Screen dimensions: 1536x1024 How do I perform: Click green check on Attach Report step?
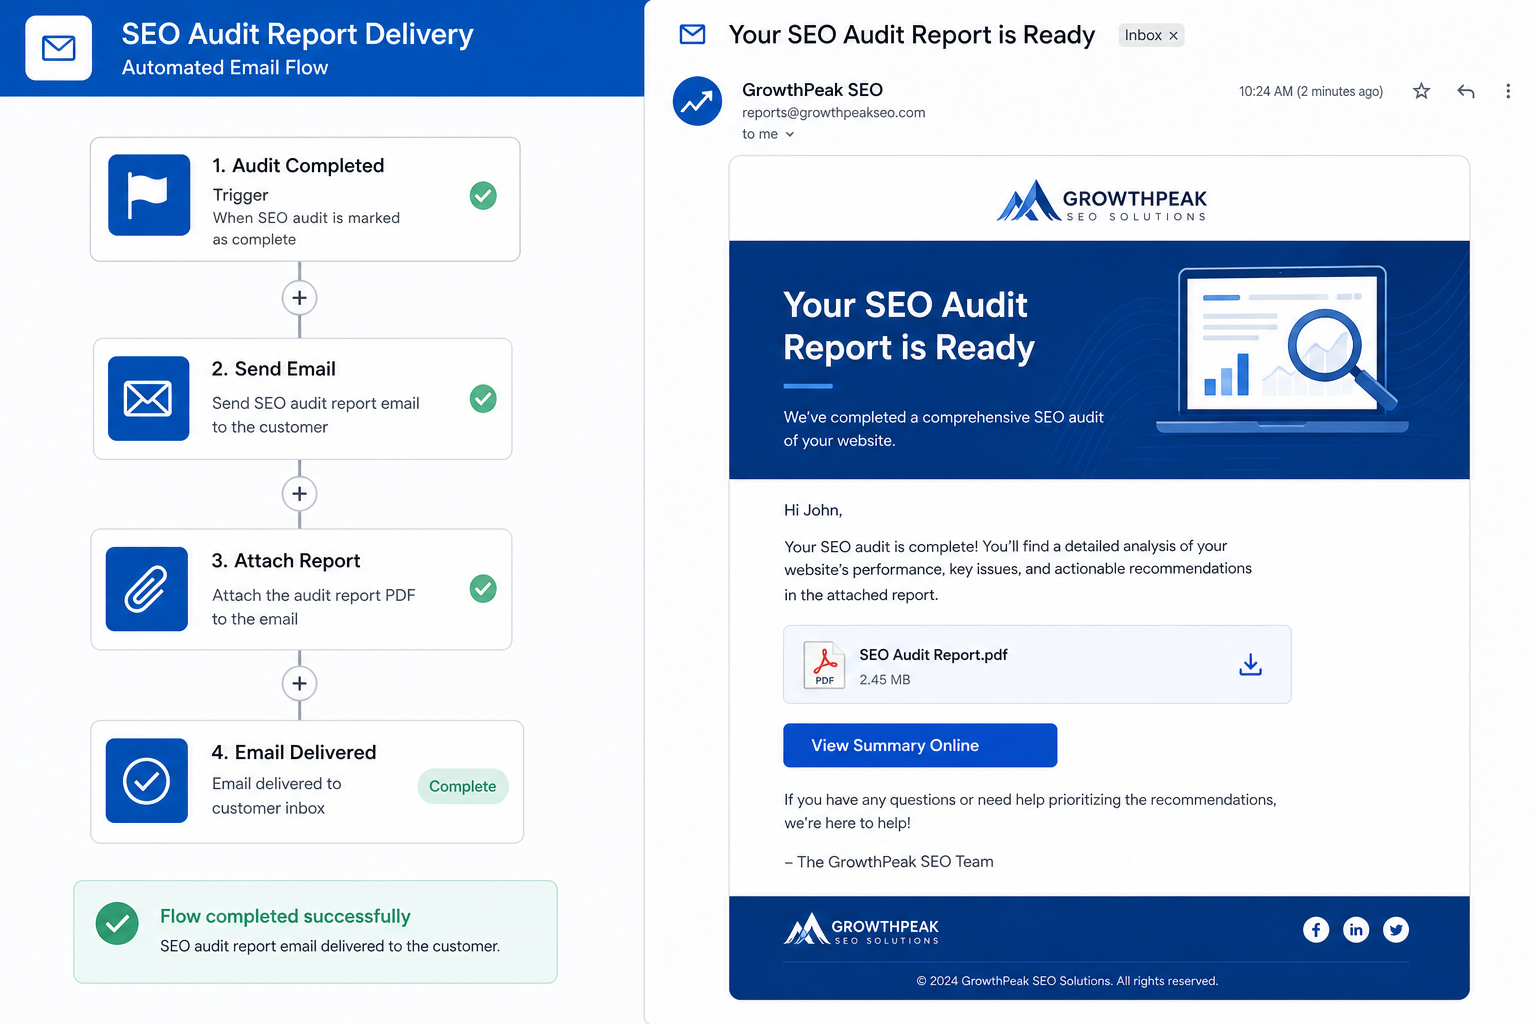click(x=483, y=589)
